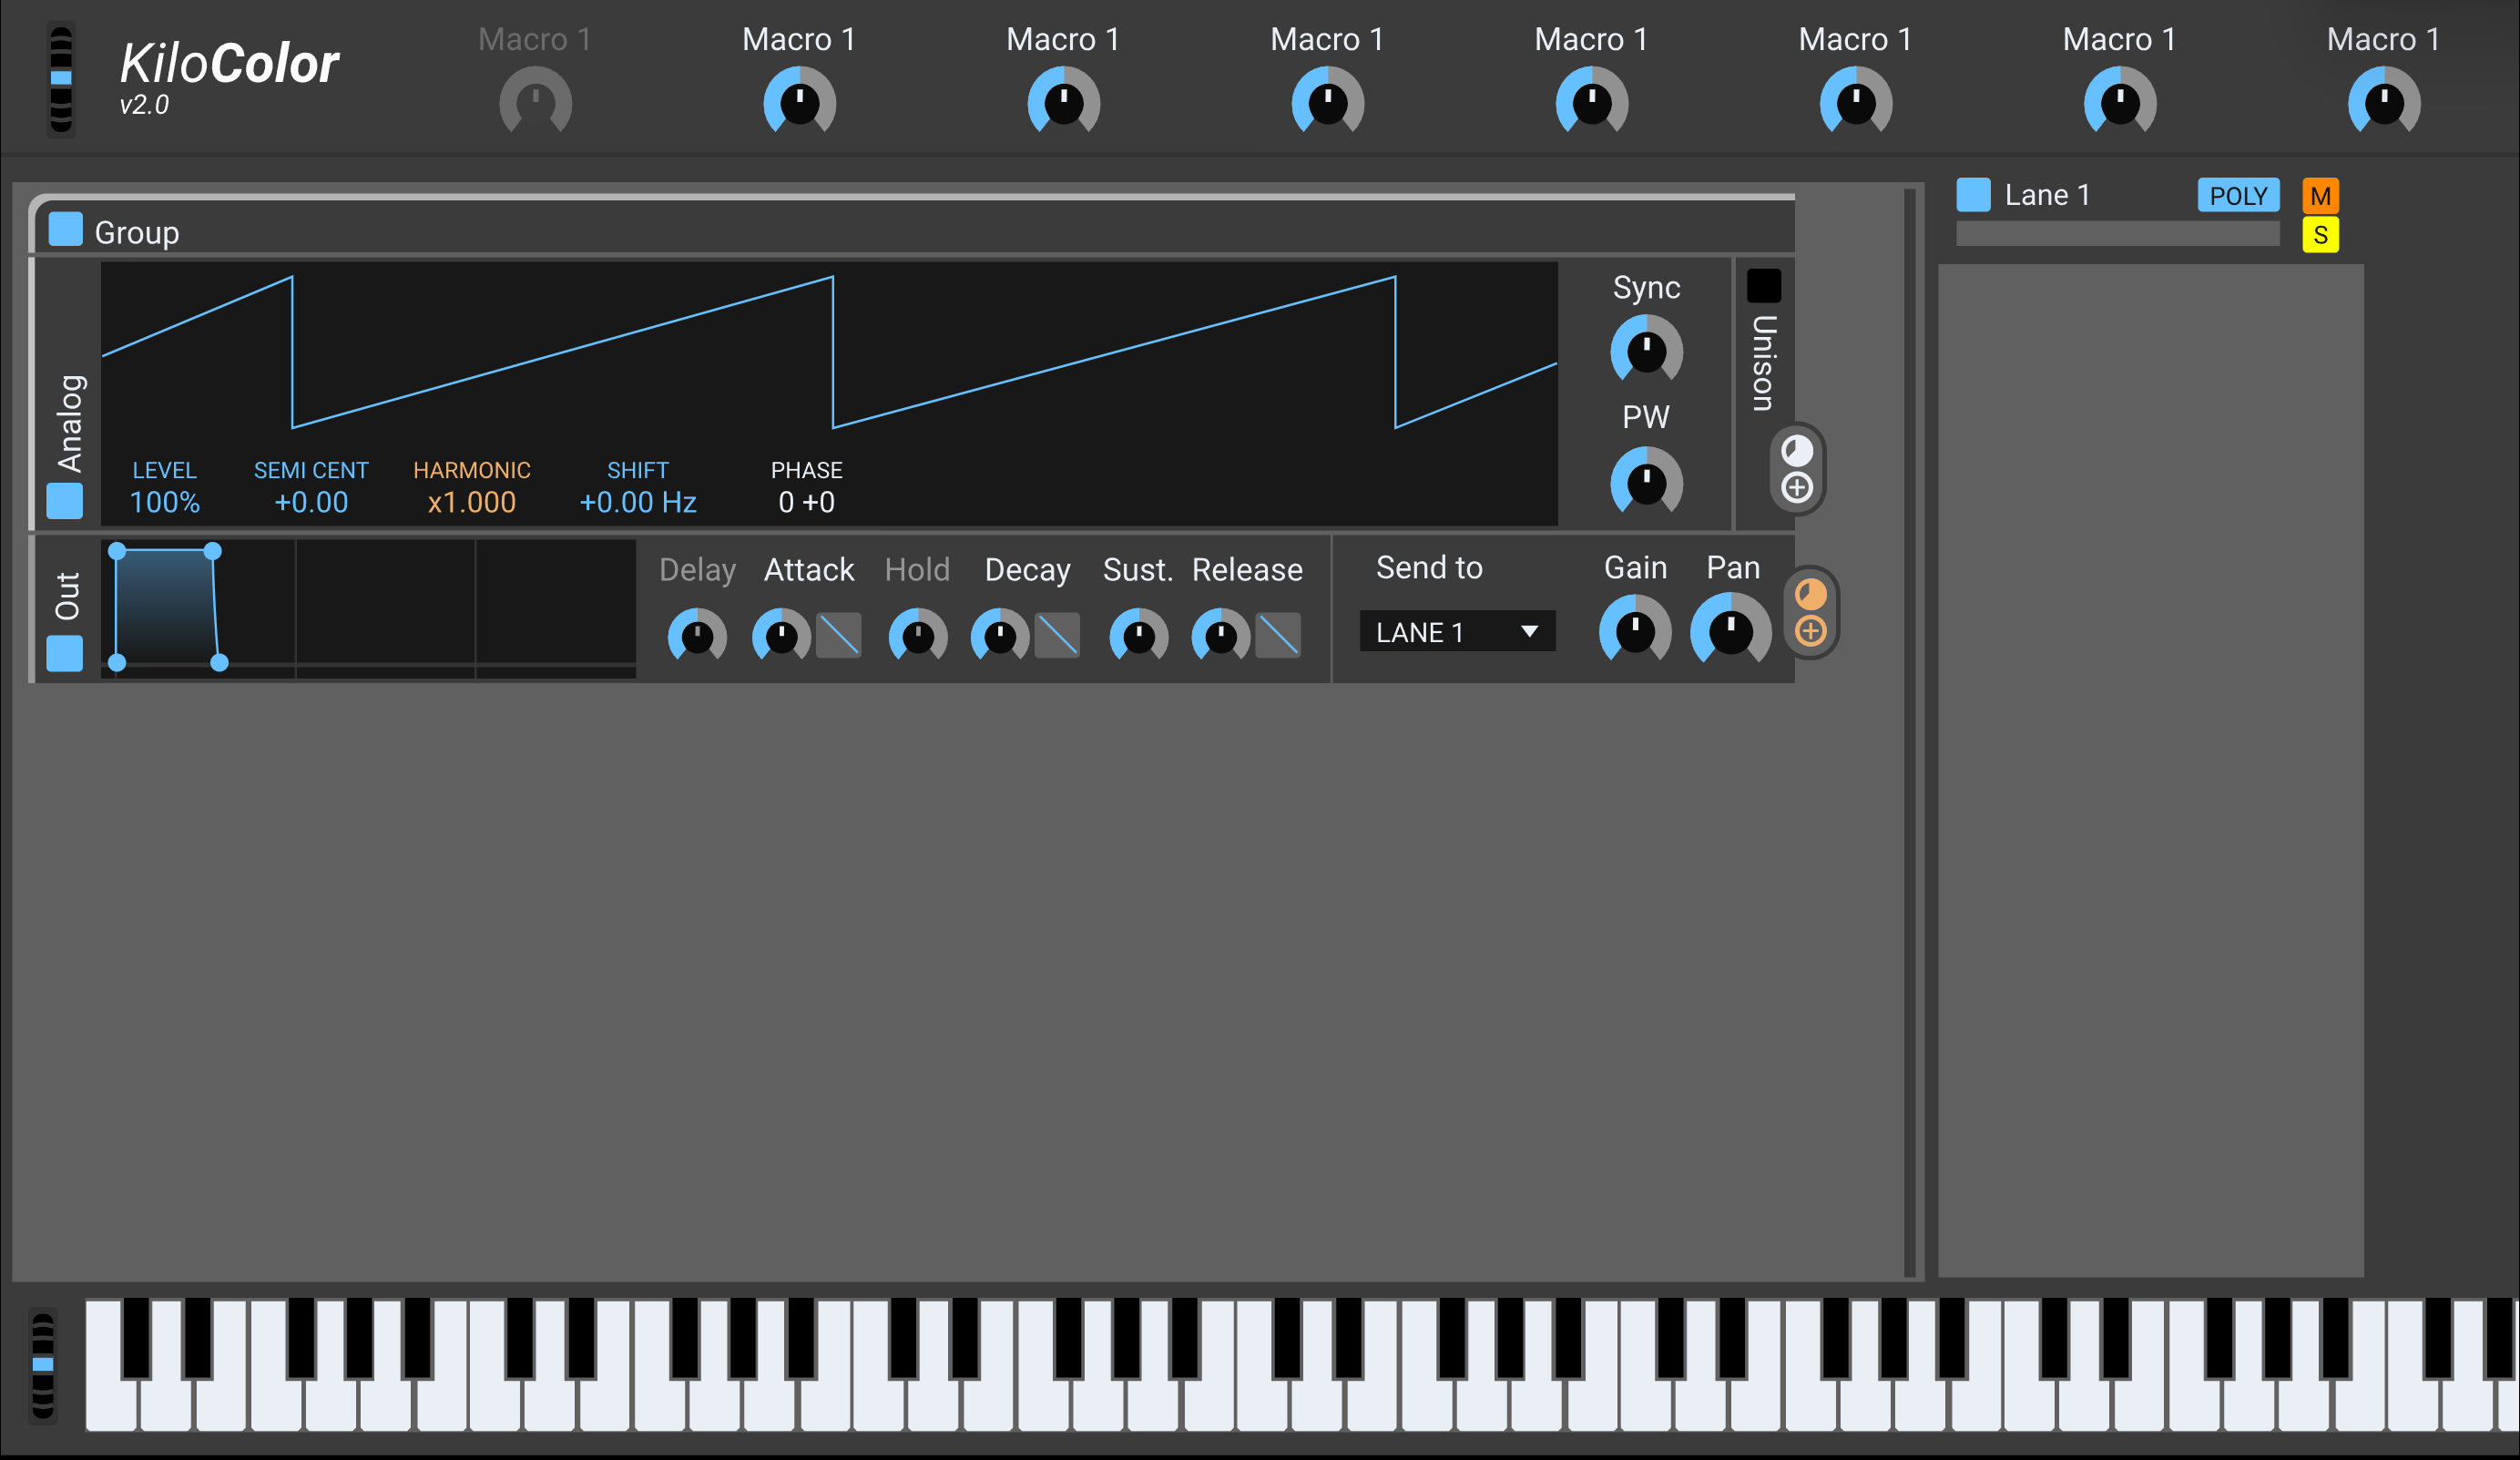The height and width of the screenshot is (1460, 2520).
Task: Click the white plus icon below Unison
Action: click(x=1797, y=488)
